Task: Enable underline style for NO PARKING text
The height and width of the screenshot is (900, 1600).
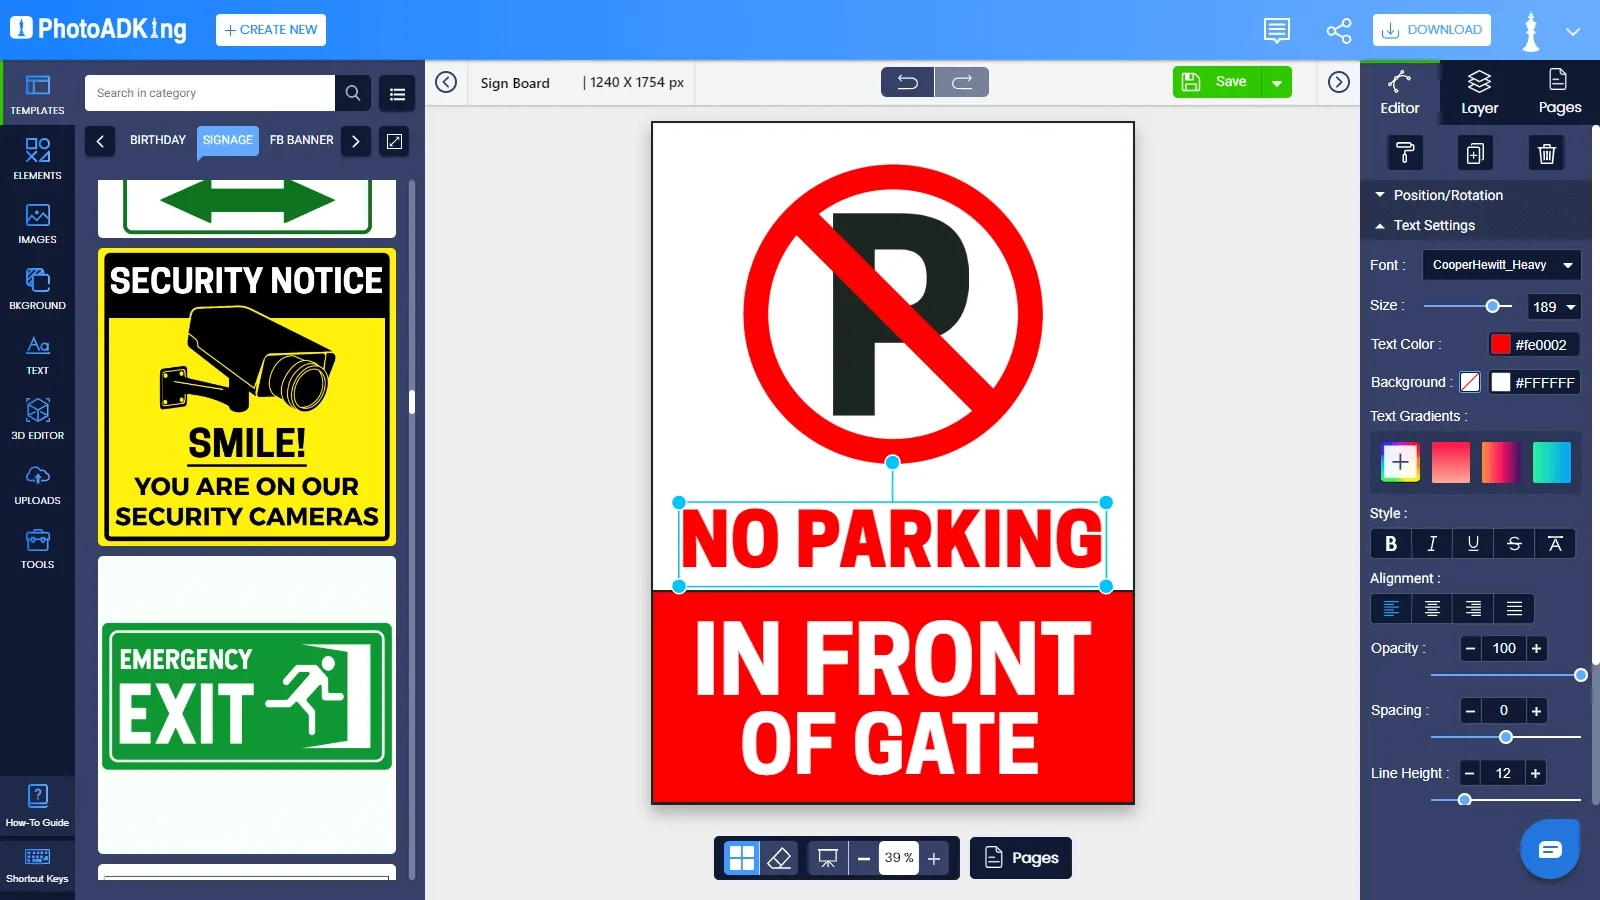Action: [1472, 544]
